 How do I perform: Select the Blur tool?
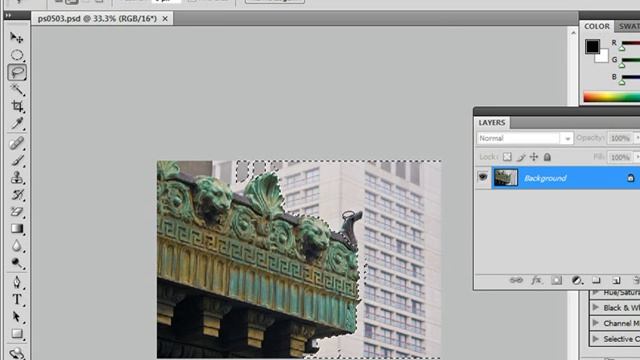point(17,246)
